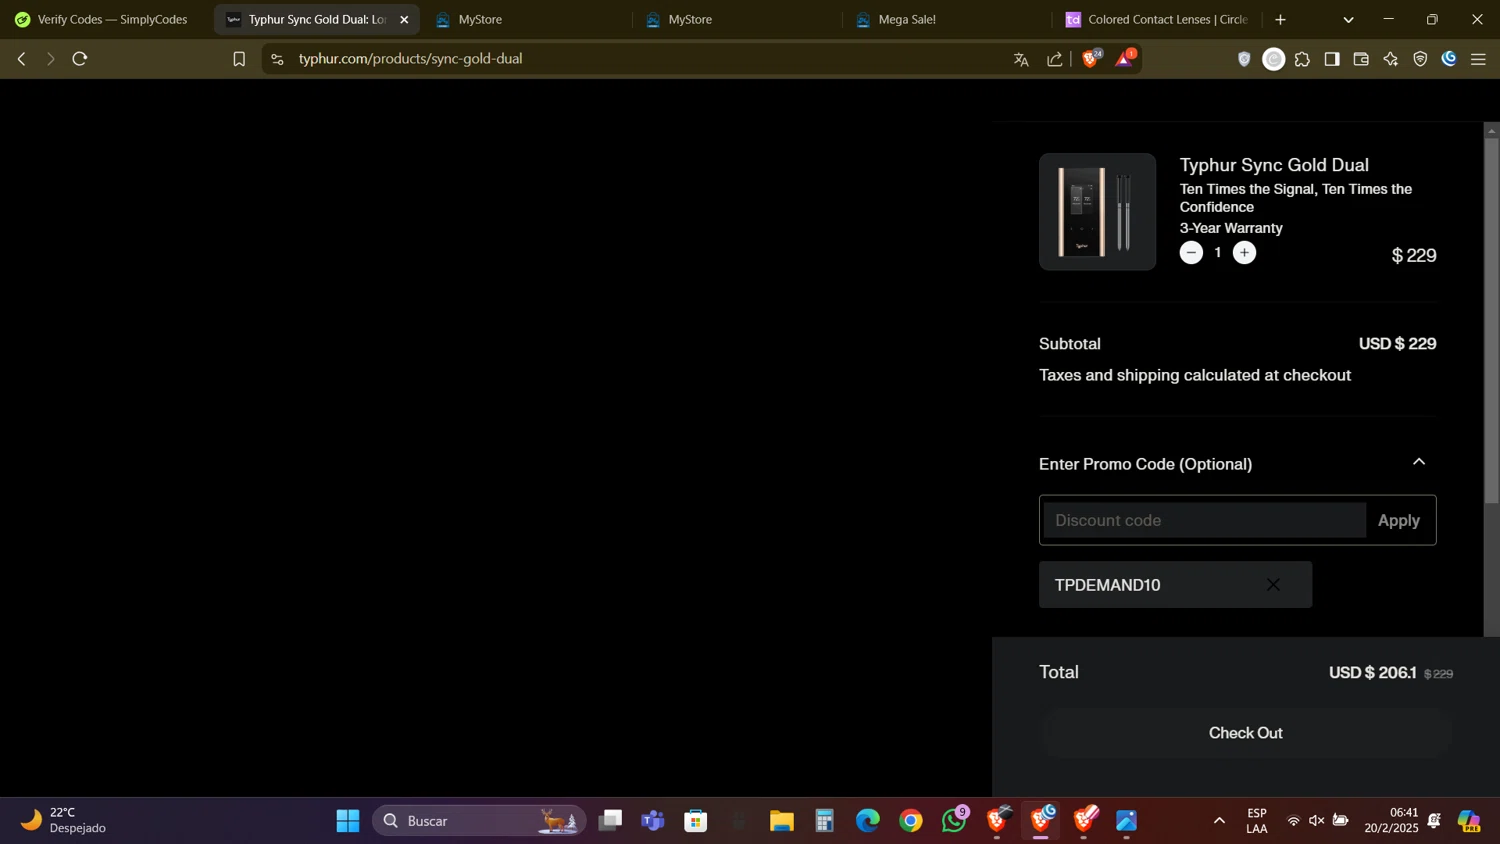
Task: Click the Wi-Fi network tray icon
Action: point(1293,821)
